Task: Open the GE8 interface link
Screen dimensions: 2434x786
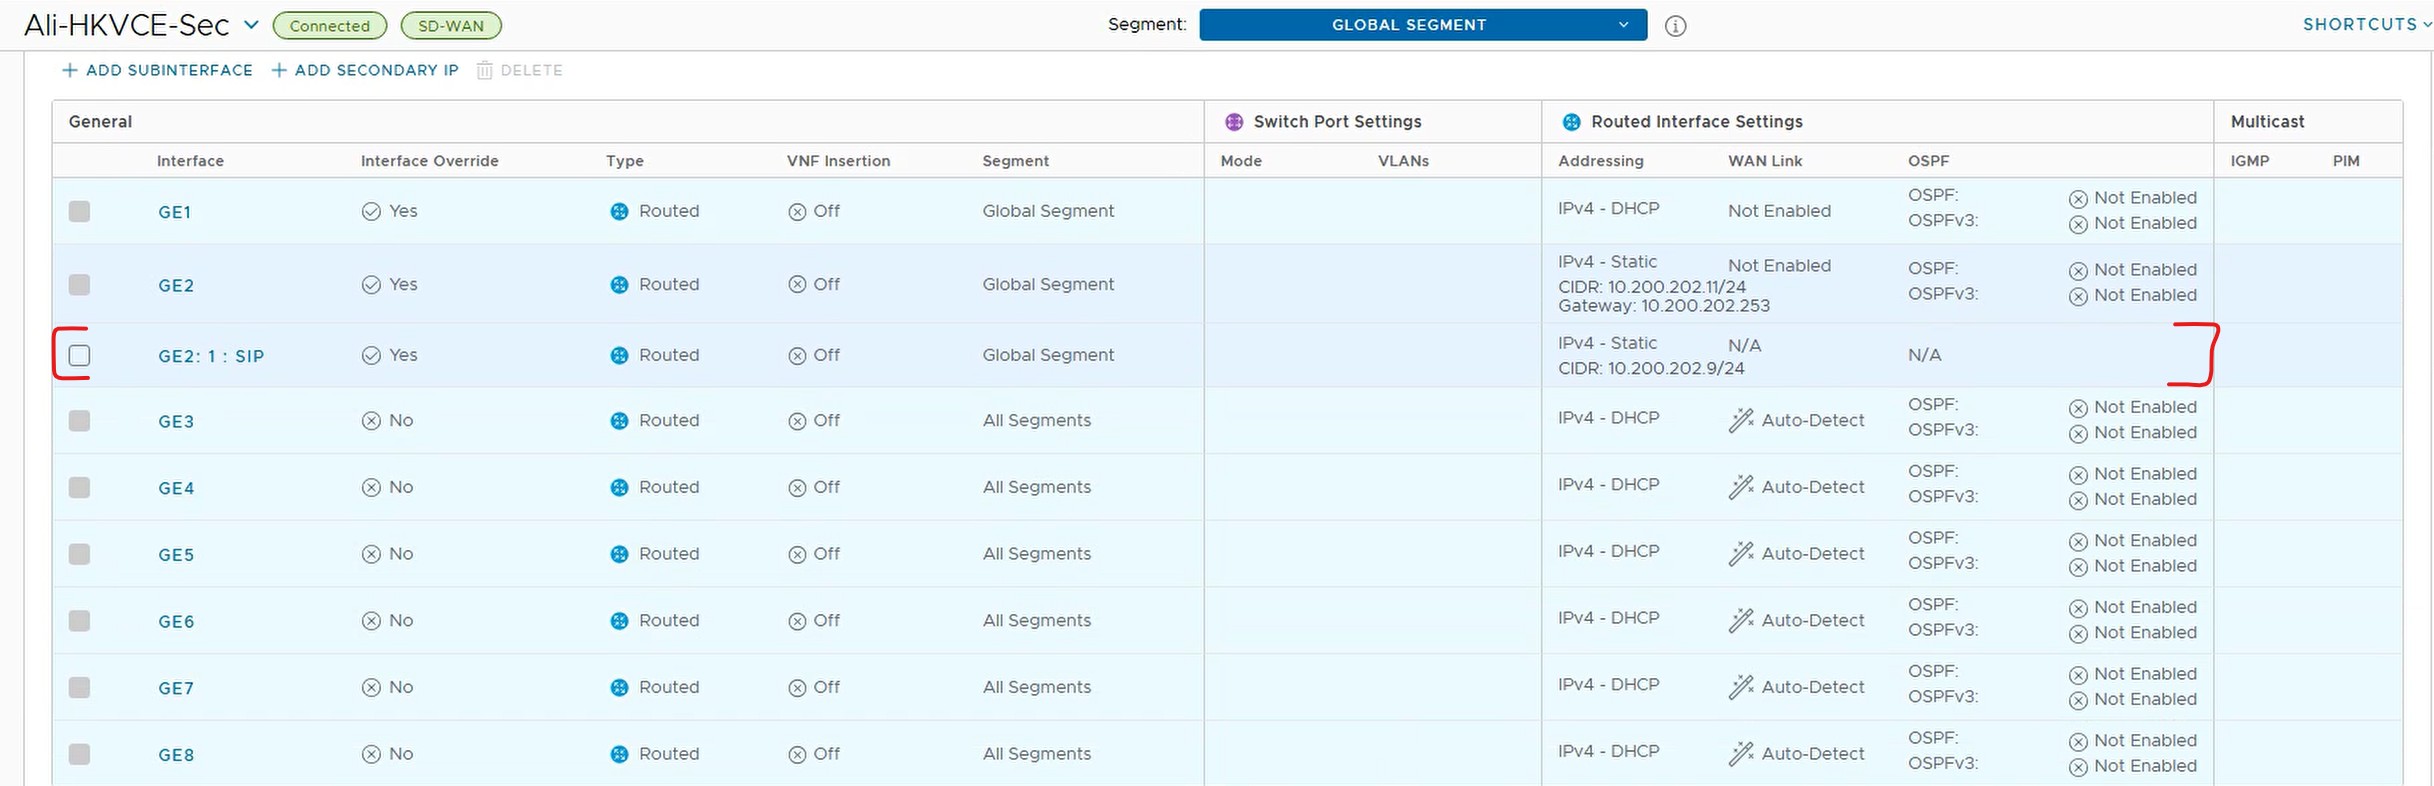Action: tap(176, 755)
